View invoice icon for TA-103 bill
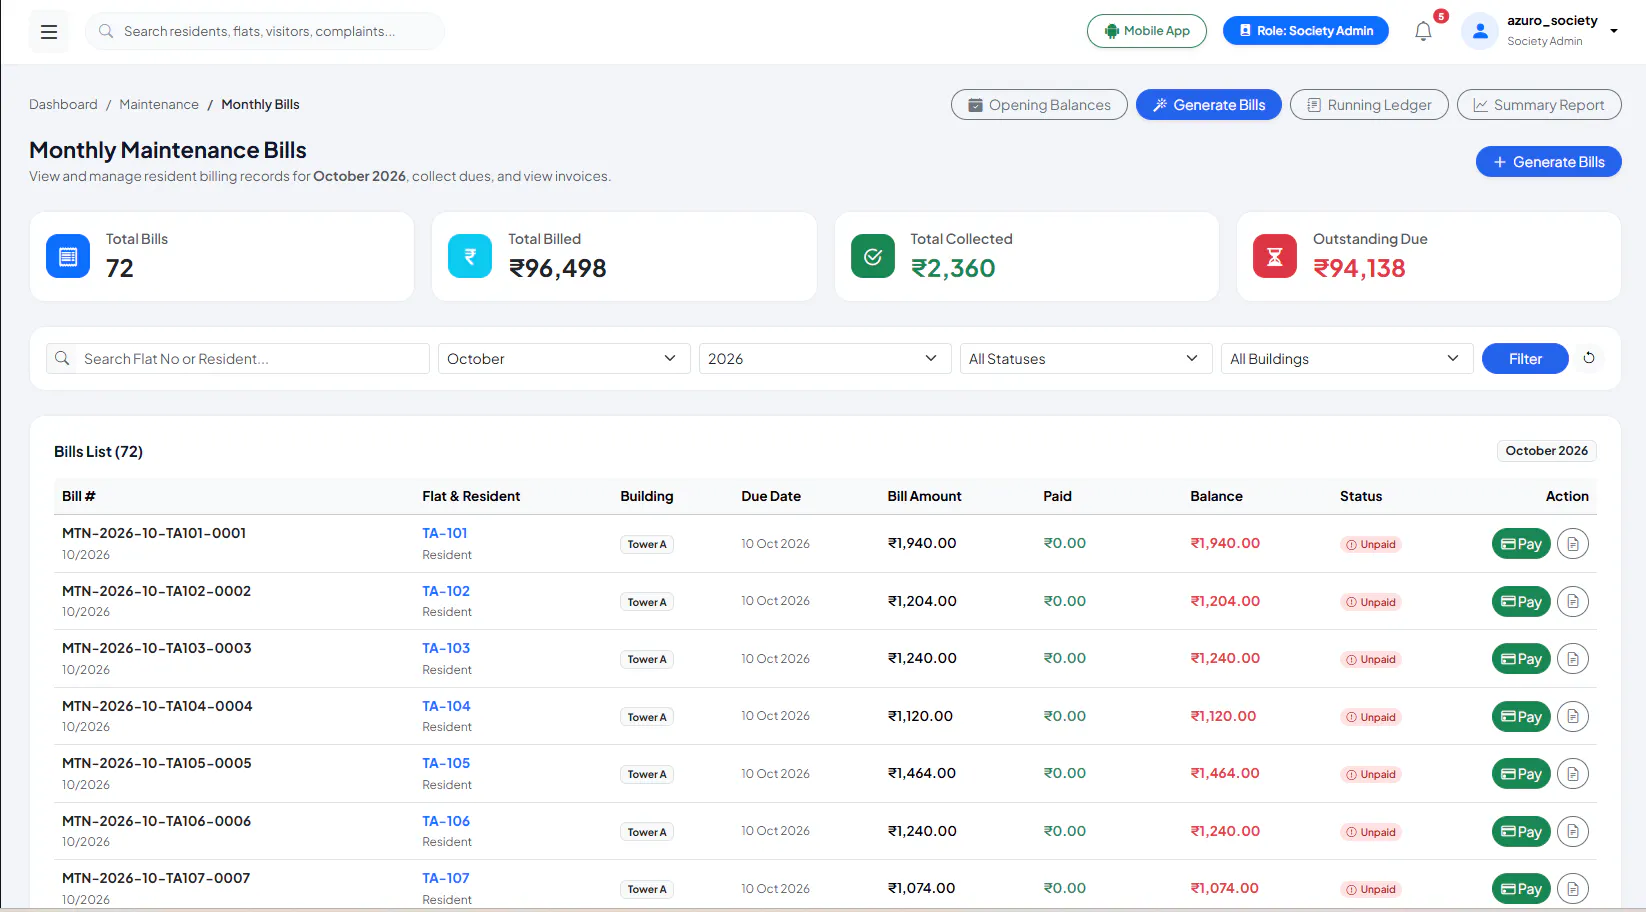This screenshot has height=912, width=1646. coord(1573,659)
